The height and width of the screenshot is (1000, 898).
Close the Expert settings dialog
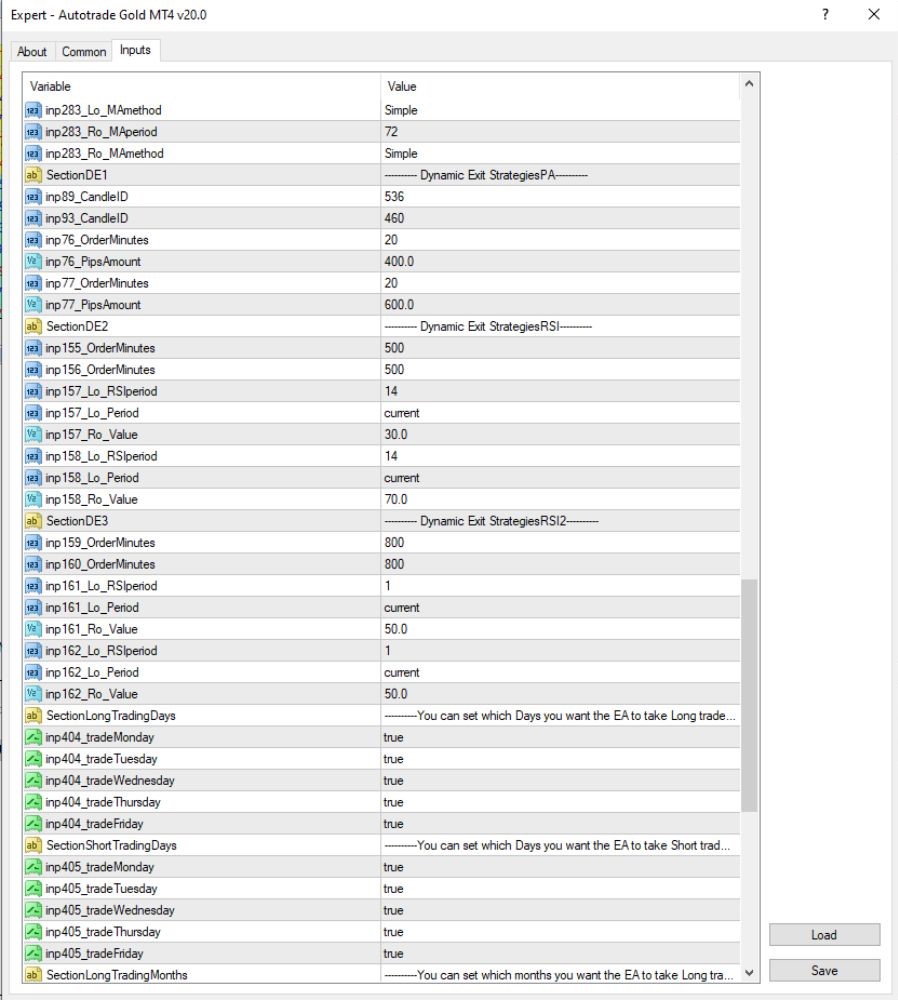[x=874, y=15]
